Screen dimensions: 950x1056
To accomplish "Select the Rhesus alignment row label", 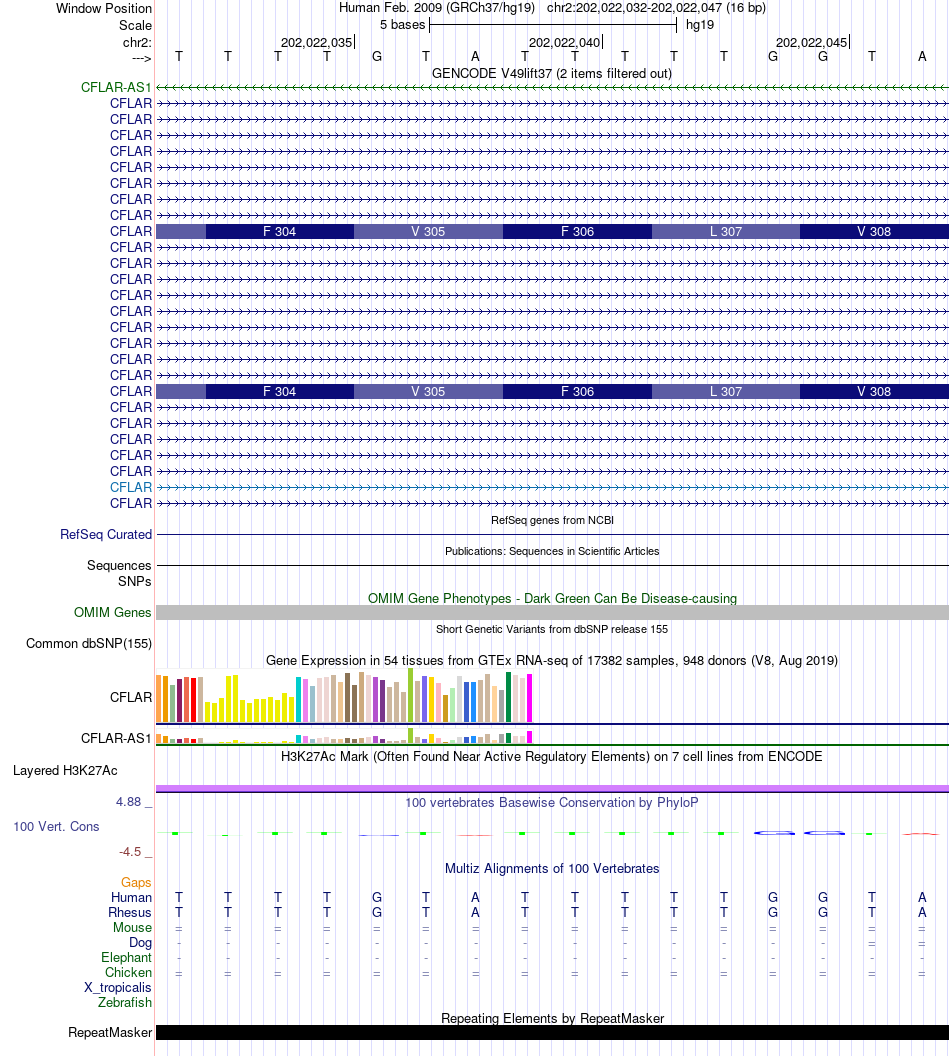I will (130, 912).
